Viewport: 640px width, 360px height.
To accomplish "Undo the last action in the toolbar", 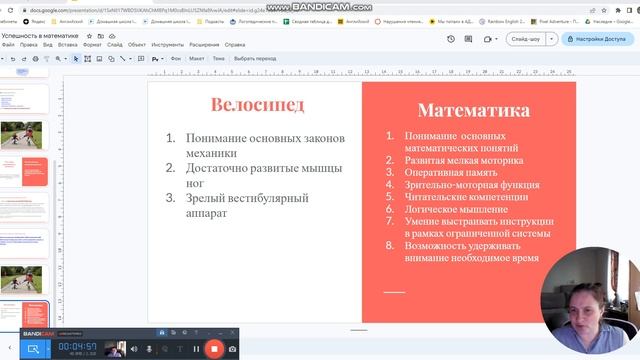I will pyautogui.click(x=13, y=59).
